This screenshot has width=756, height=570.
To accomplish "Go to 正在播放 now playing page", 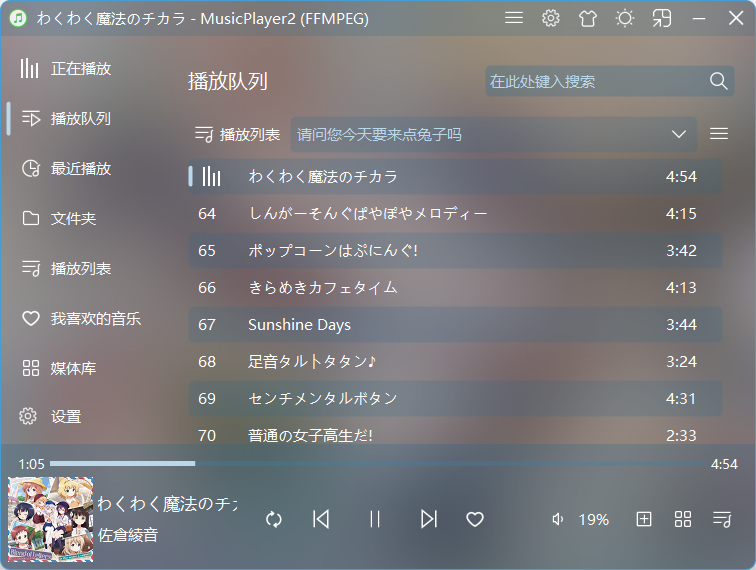I will pos(81,68).
